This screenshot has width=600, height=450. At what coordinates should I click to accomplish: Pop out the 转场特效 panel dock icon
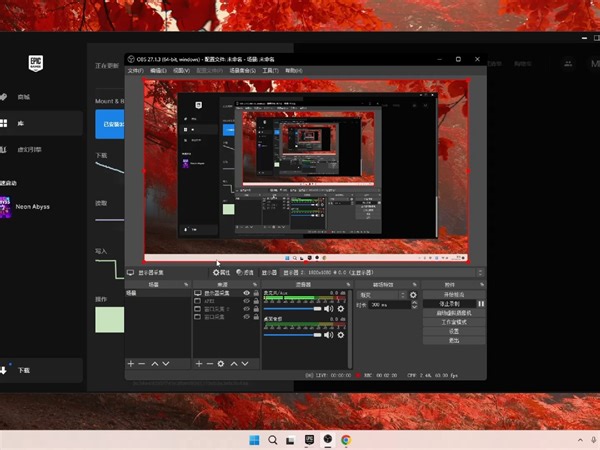click(x=414, y=285)
